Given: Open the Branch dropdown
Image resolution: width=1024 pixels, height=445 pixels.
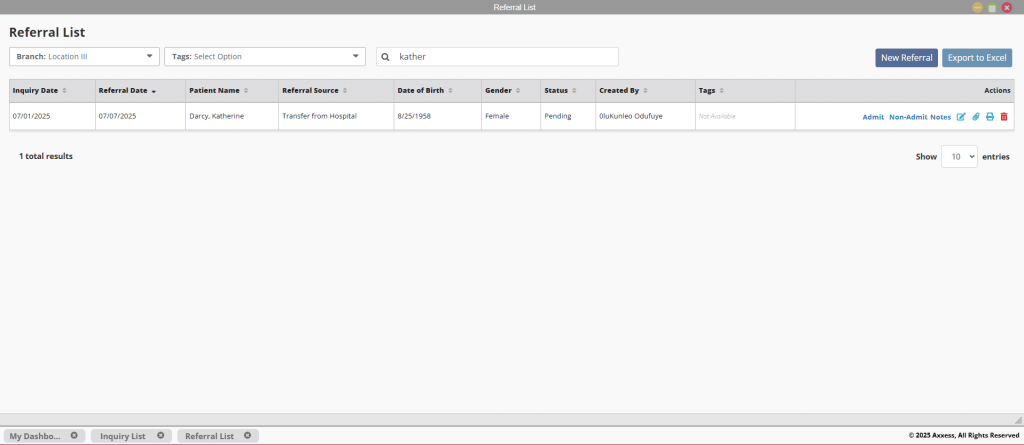Looking at the screenshot, I should [x=84, y=57].
